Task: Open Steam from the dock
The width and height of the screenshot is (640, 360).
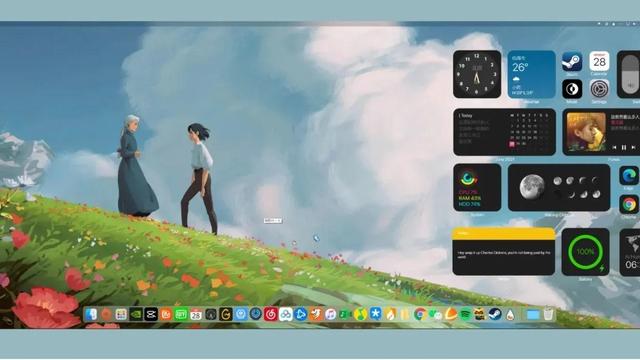Action: [495, 314]
